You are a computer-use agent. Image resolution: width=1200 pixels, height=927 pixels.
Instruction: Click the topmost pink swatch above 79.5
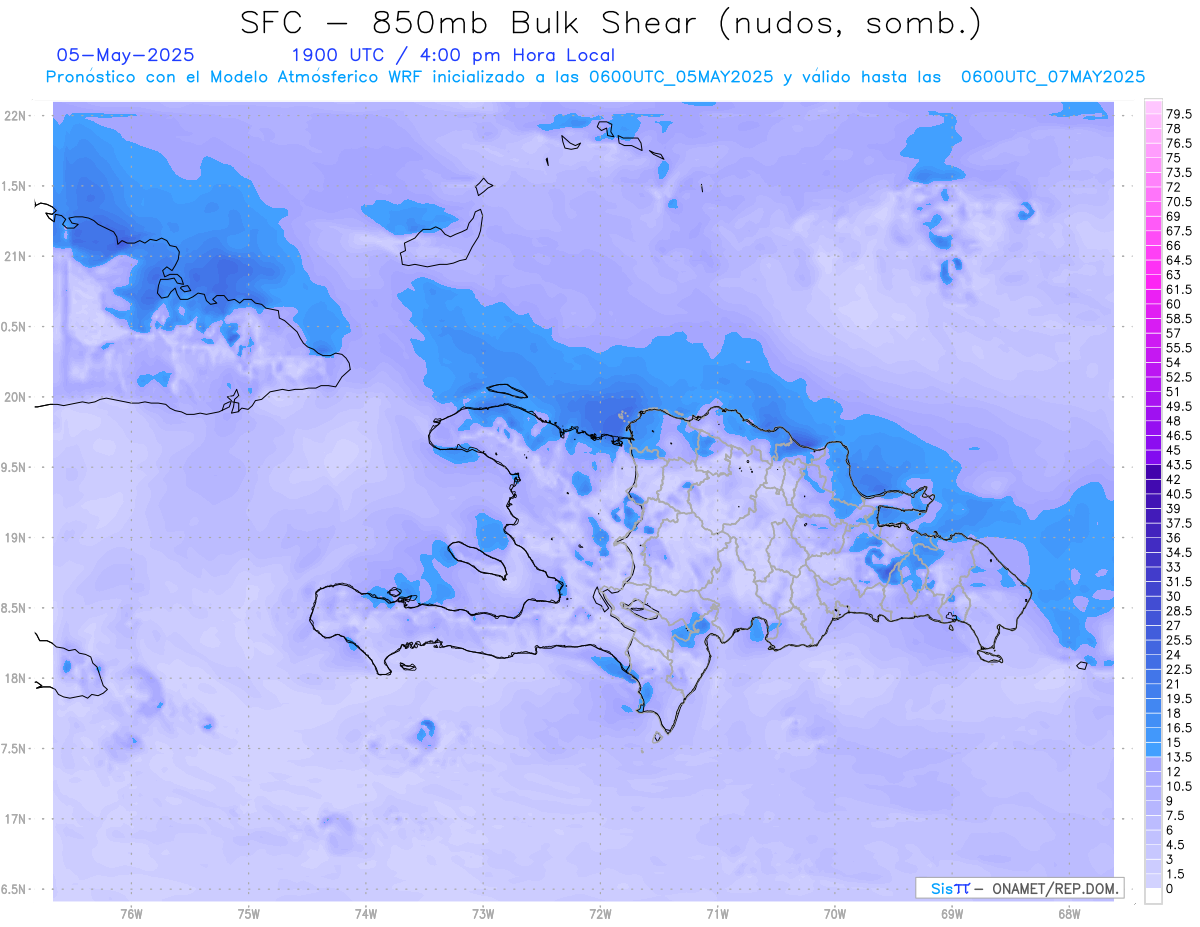1153,107
